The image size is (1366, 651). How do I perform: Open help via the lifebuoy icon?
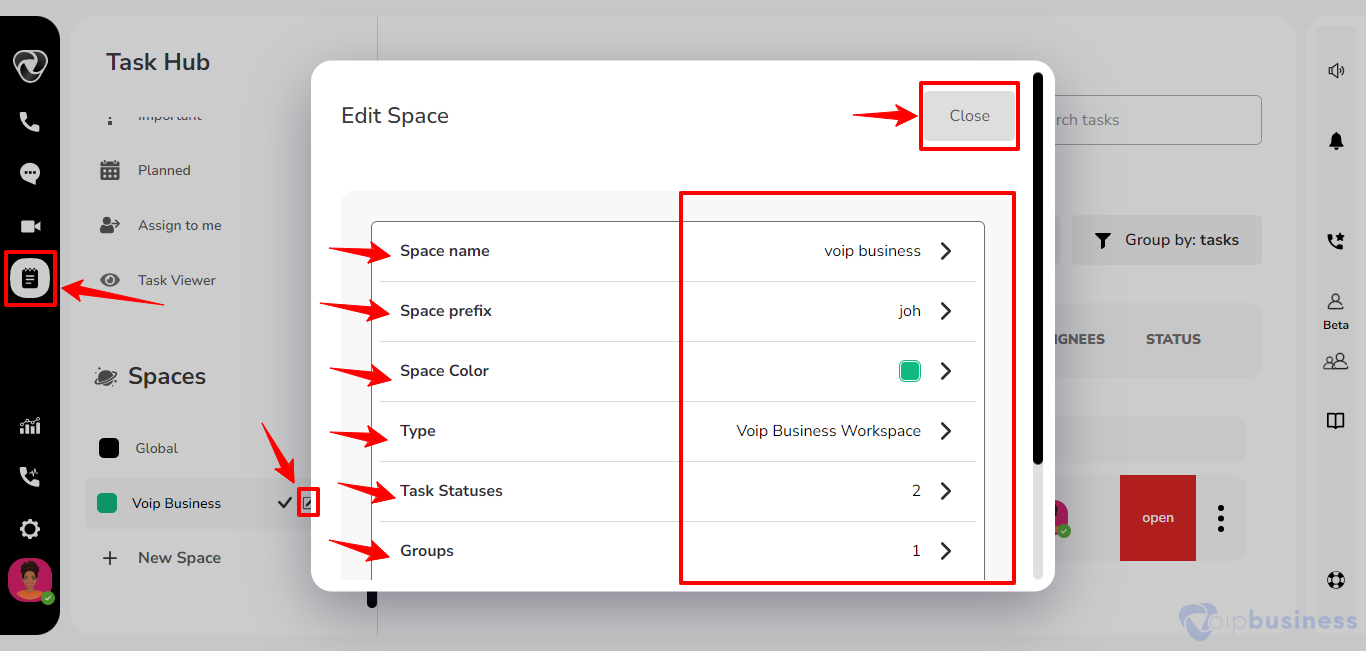click(x=1336, y=580)
